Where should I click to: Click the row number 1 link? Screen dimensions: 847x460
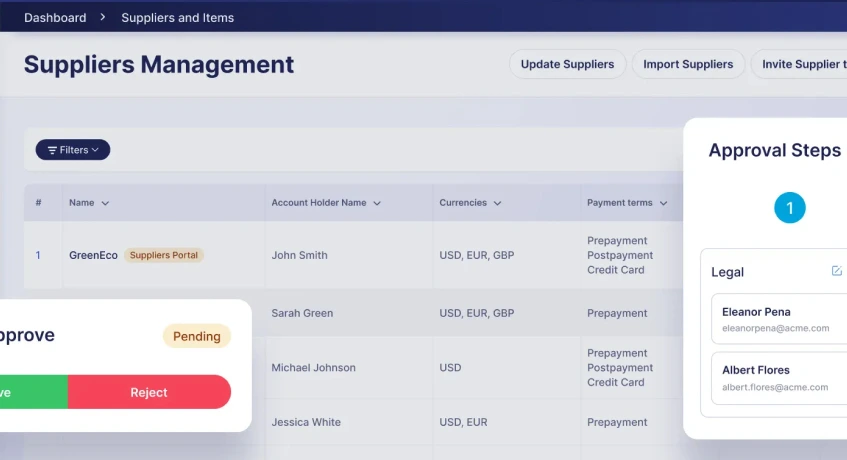pos(38,255)
